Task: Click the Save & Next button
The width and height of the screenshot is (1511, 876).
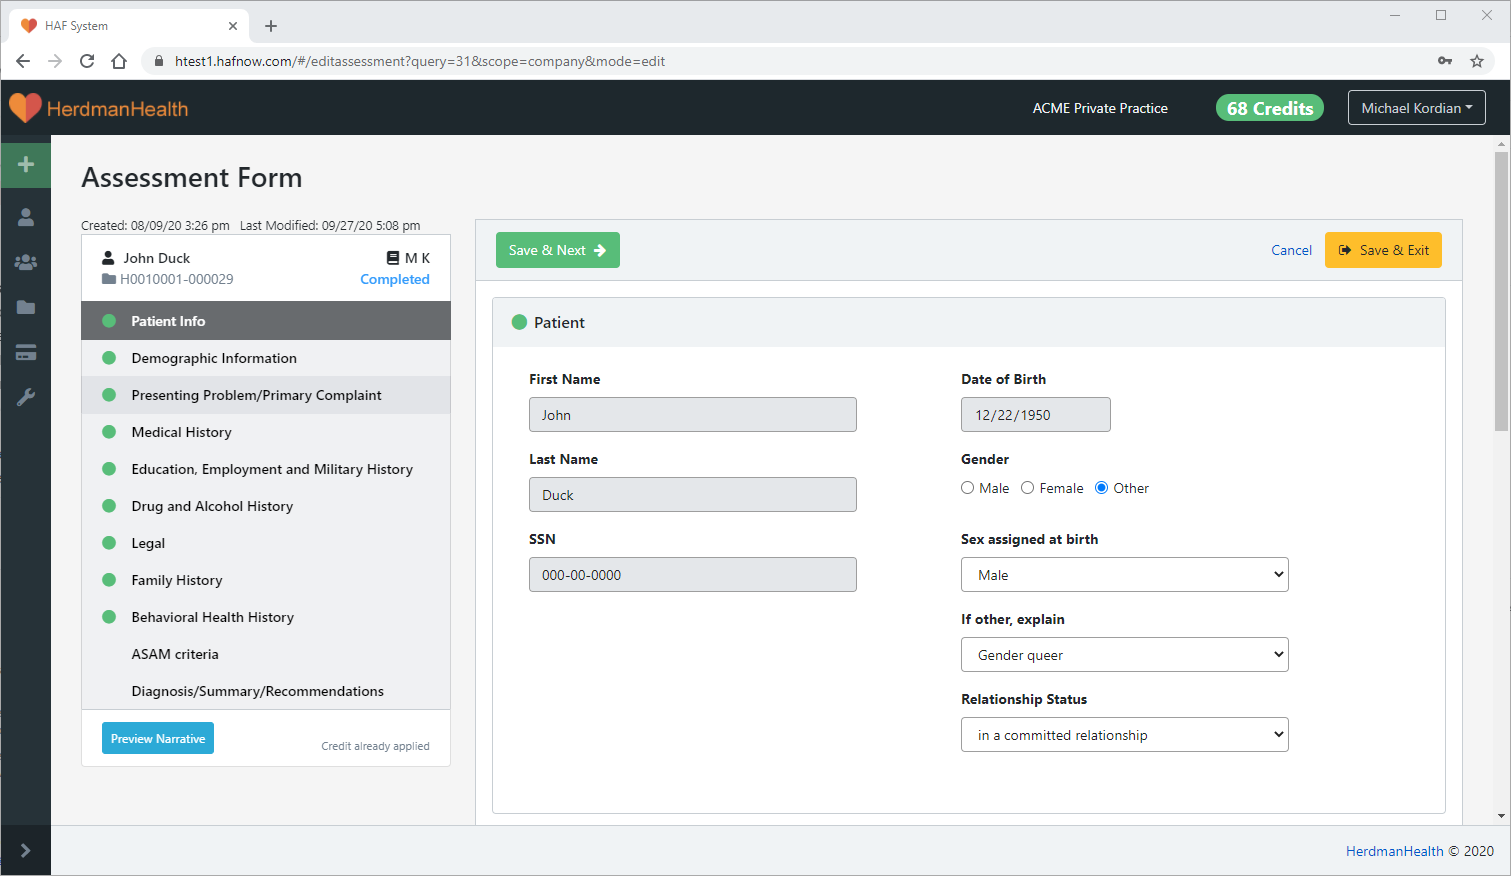Action: point(557,250)
